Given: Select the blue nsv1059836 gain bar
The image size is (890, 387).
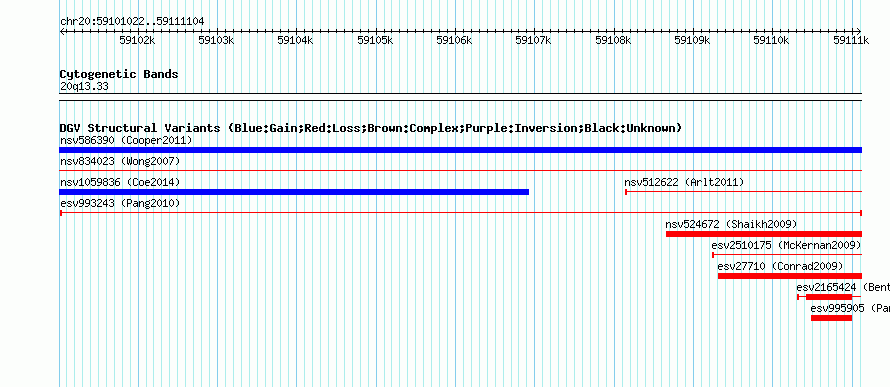Looking at the screenshot, I should tap(294, 192).
